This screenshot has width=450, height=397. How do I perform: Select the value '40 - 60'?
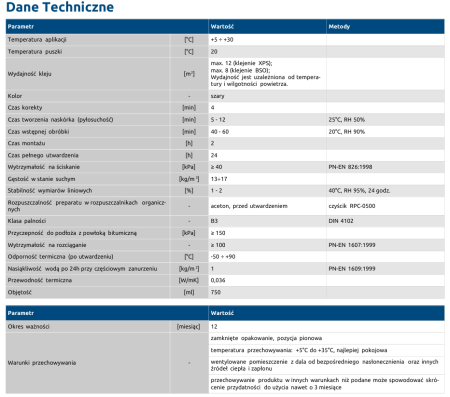[220, 132]
